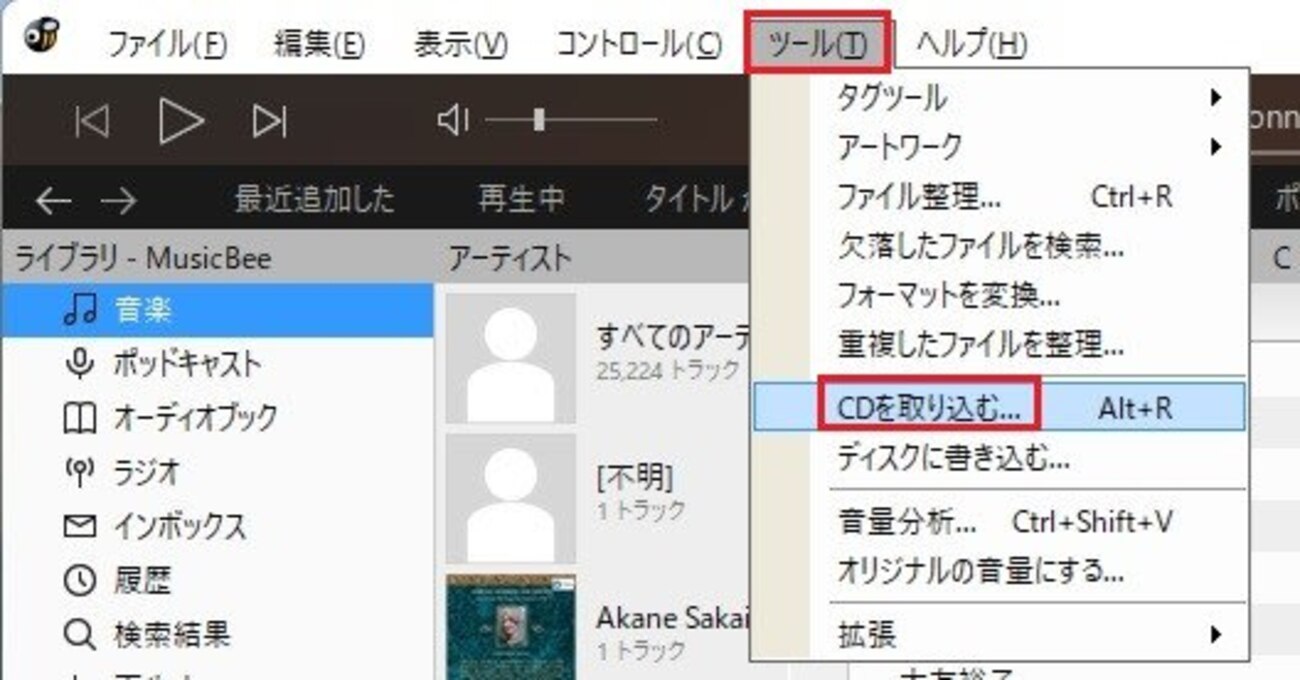Screen dimensions: 1300x680
Task: Switch to the 最近追加した tab
Action: pyautogui.click(x=315, y=200)
